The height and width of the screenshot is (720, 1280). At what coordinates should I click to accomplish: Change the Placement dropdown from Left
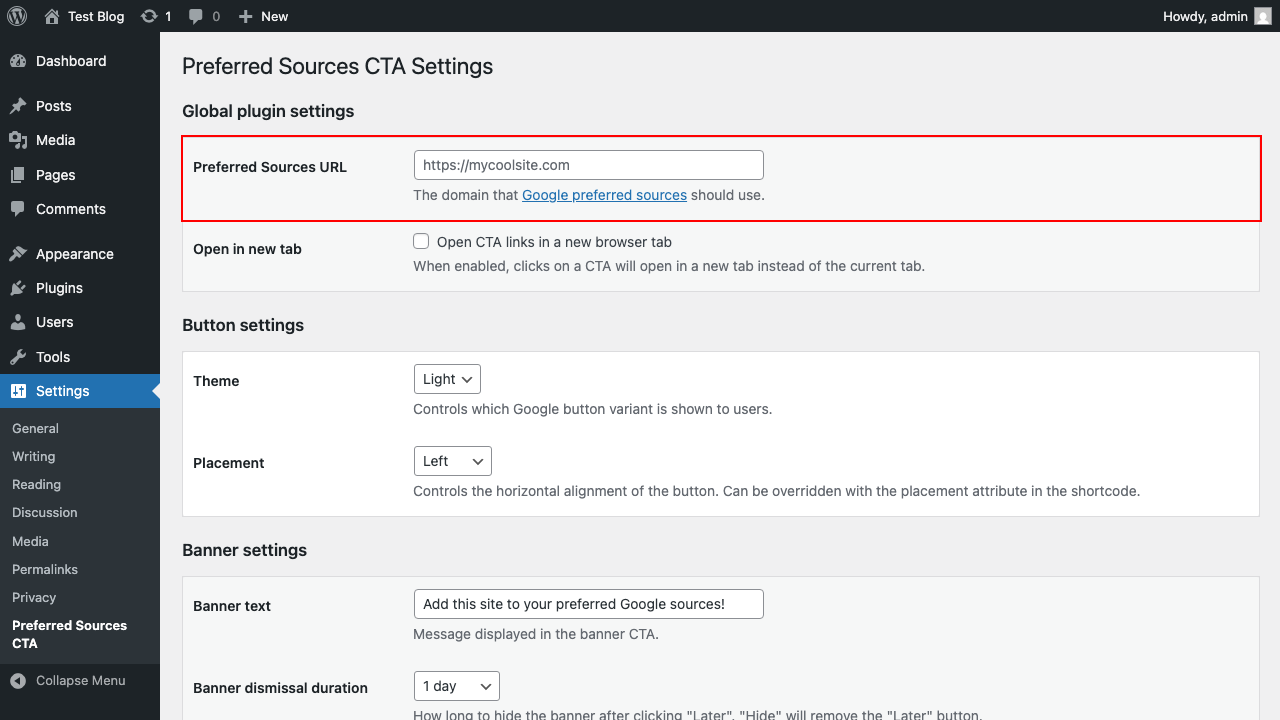(x=452, y=461)
